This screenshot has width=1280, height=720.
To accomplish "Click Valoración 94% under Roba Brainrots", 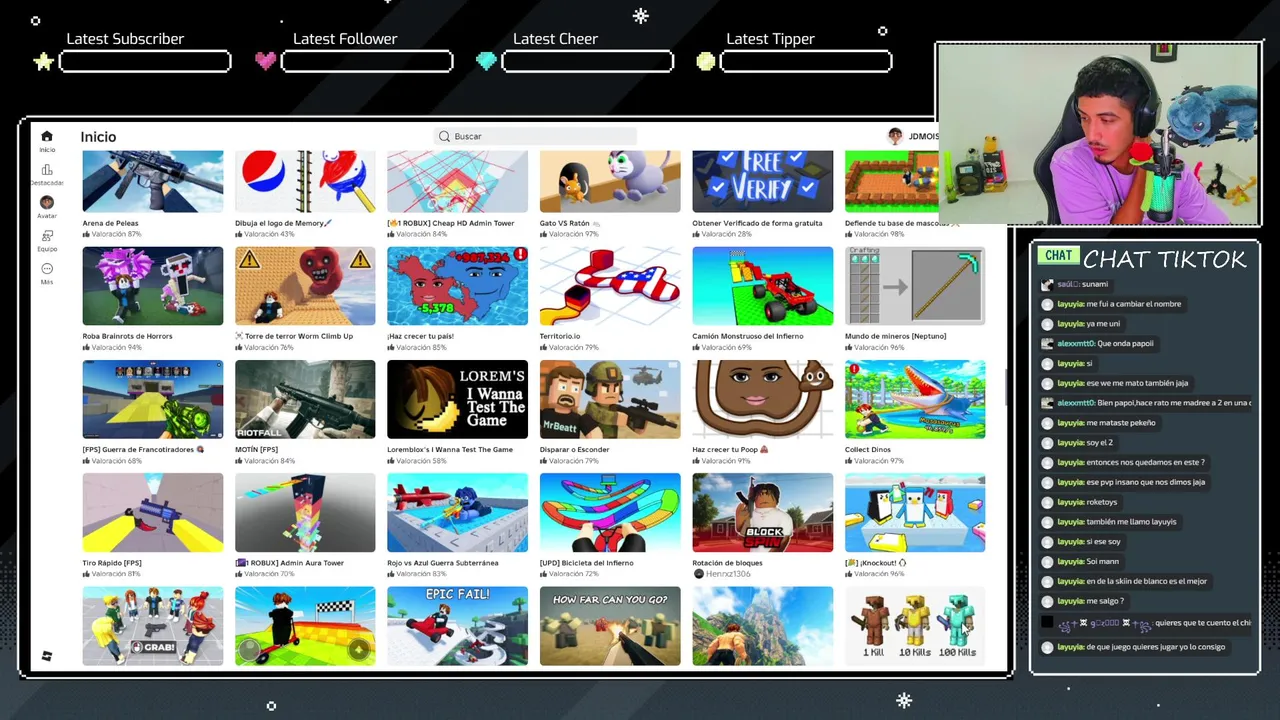I will (116, 347).
